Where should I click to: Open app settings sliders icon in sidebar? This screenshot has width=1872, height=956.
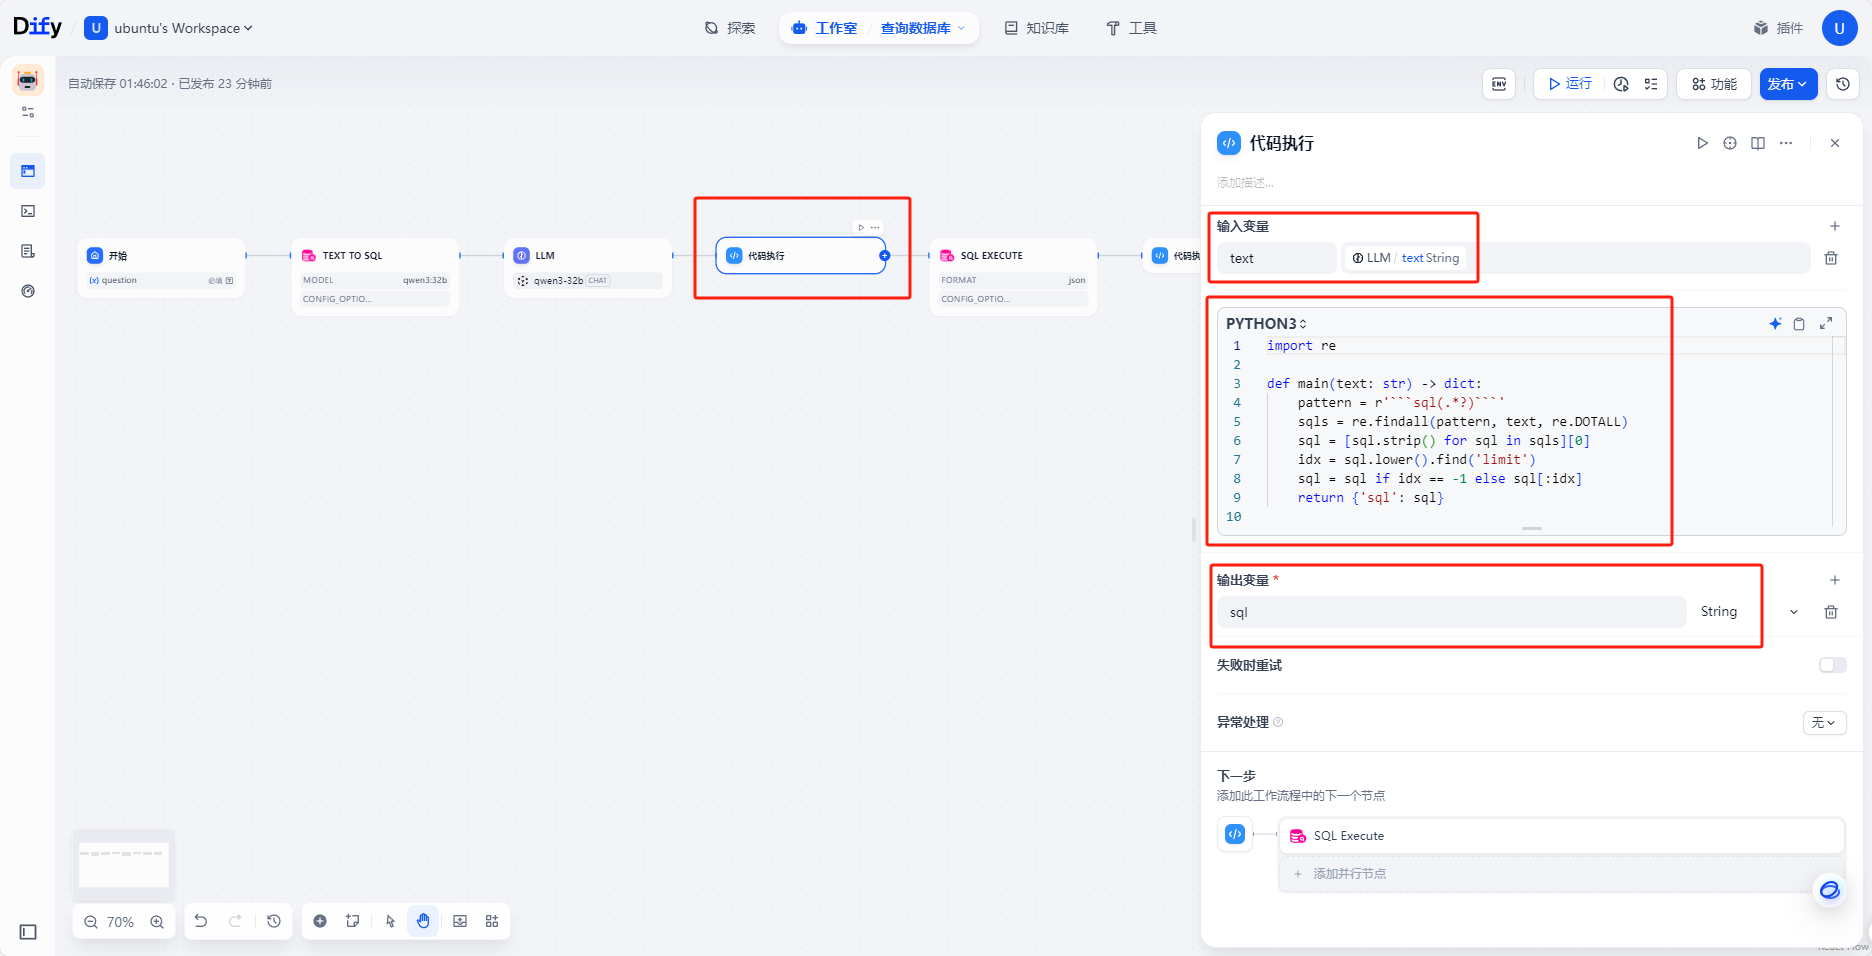click(28, 112)
